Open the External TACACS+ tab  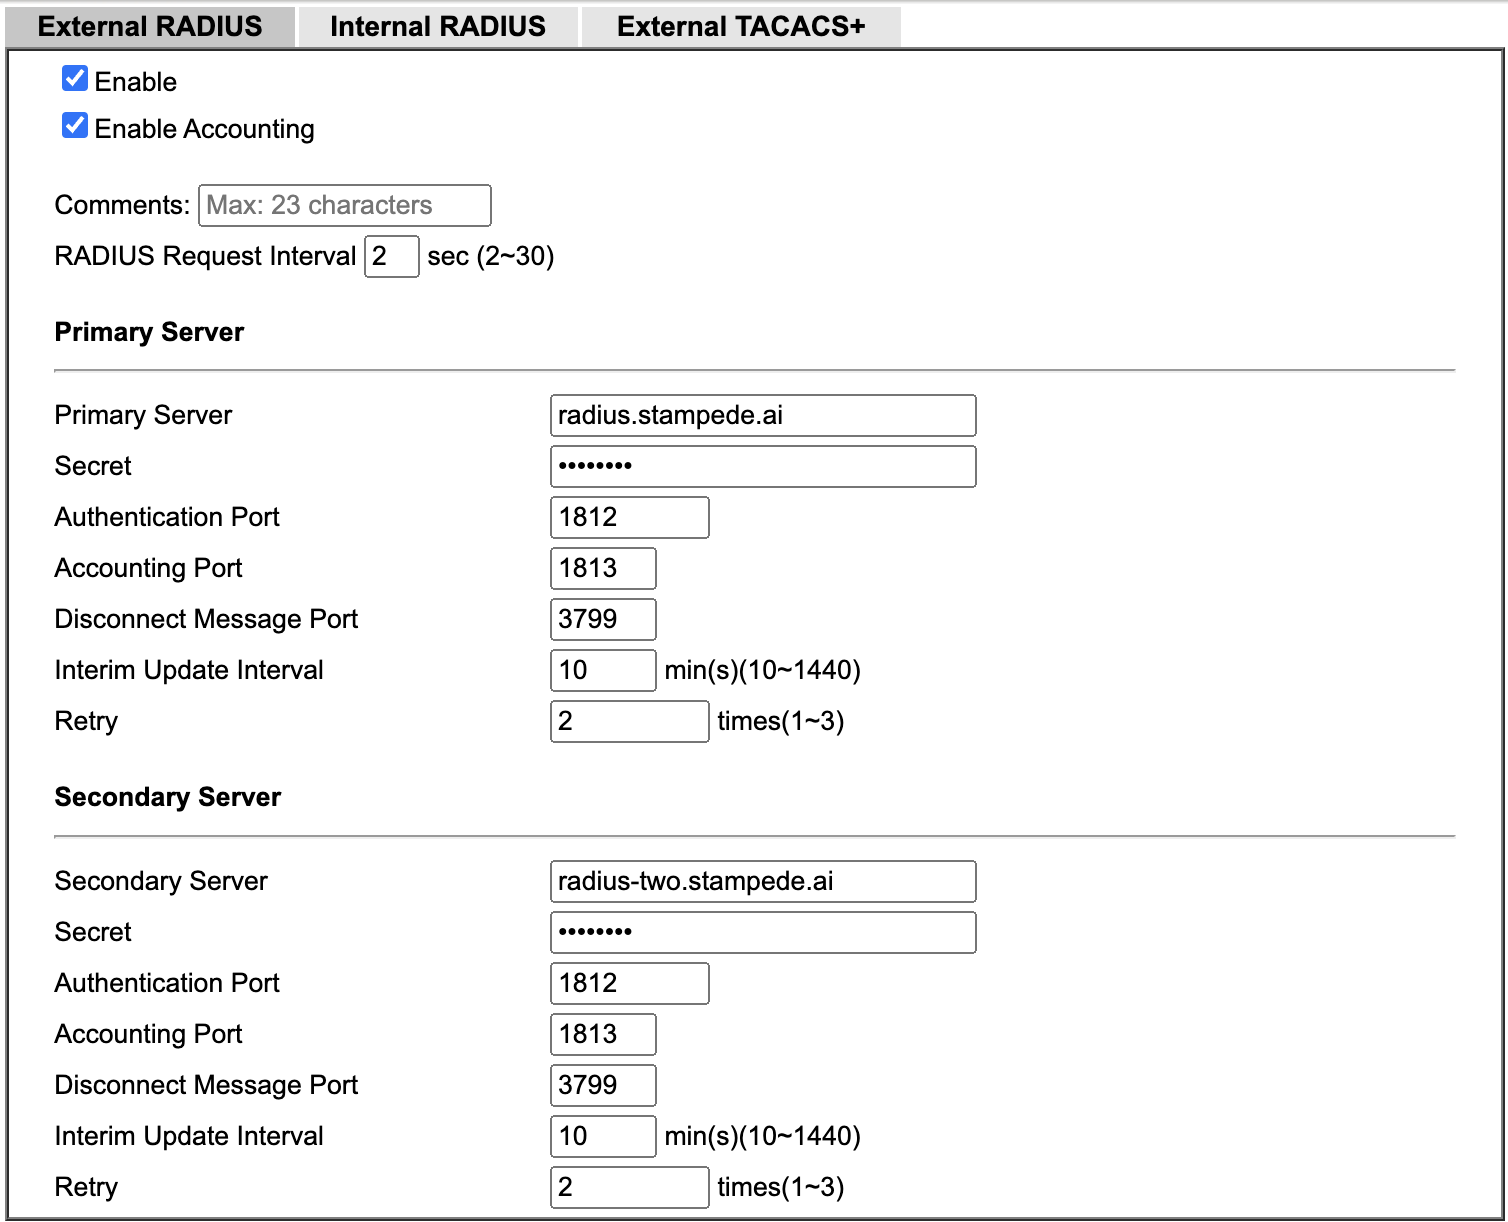click(740, 26)
